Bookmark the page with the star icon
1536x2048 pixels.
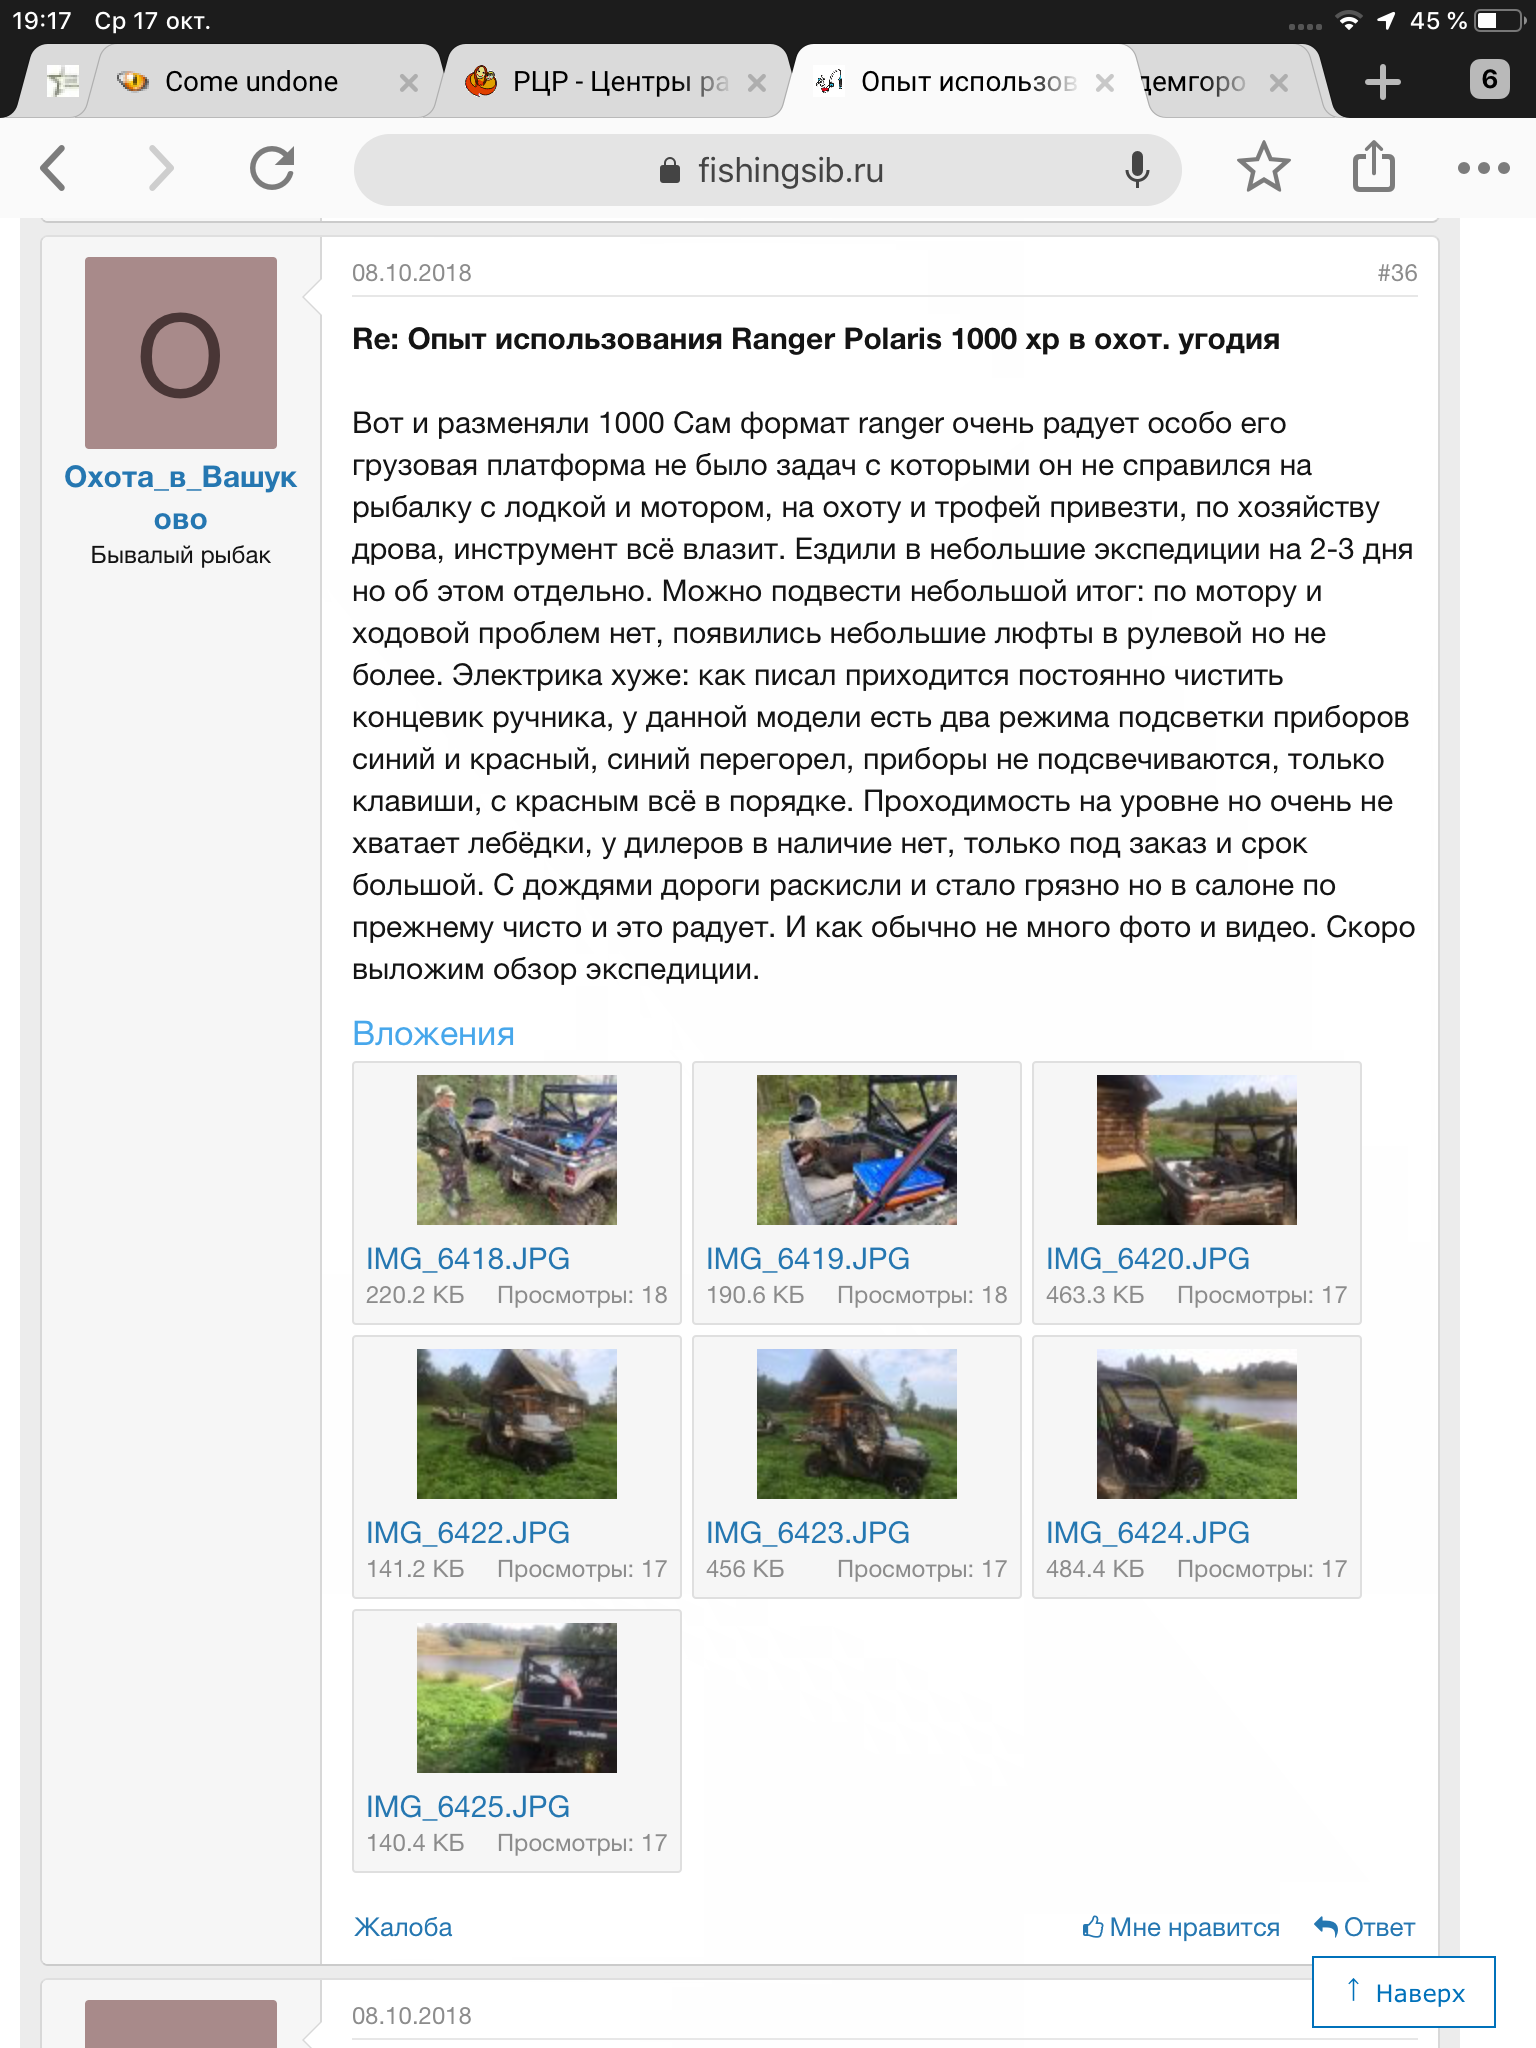point(1263,167)
